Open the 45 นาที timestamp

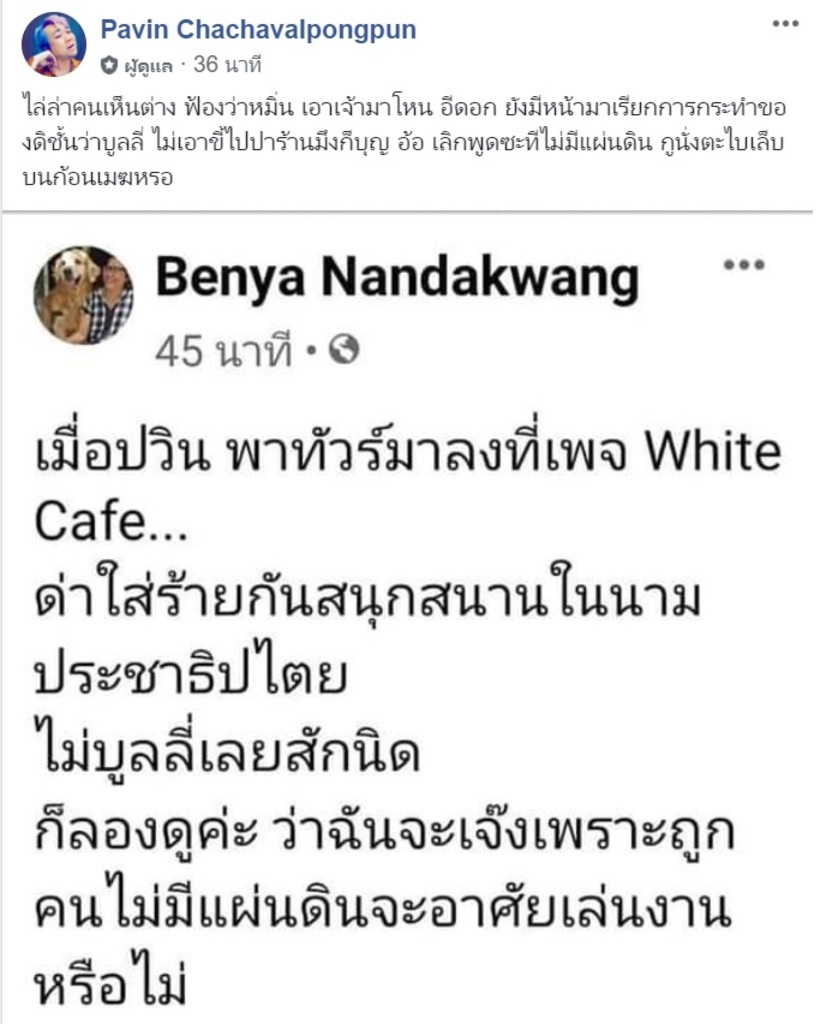point(223,351)
